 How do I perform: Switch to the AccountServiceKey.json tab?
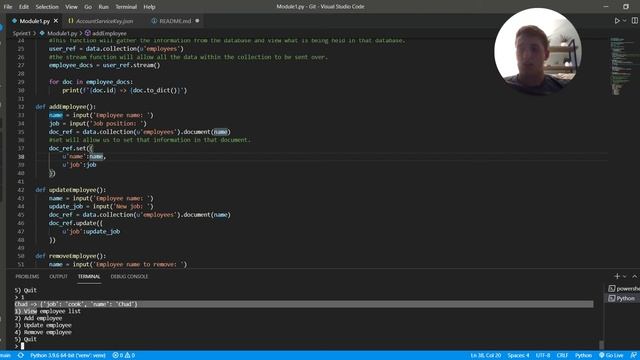tap(104, 21)
